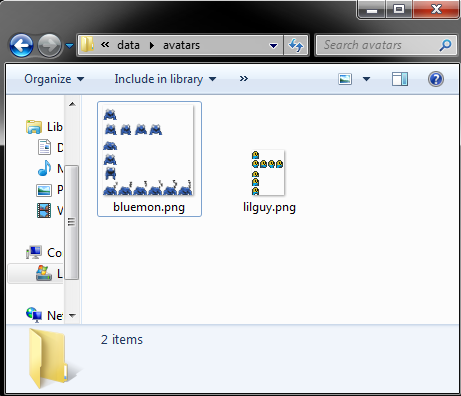The height and width of the screenshot is (396, 461).
Task: Click the Back navigation arrow button
Action: [21, 45]
